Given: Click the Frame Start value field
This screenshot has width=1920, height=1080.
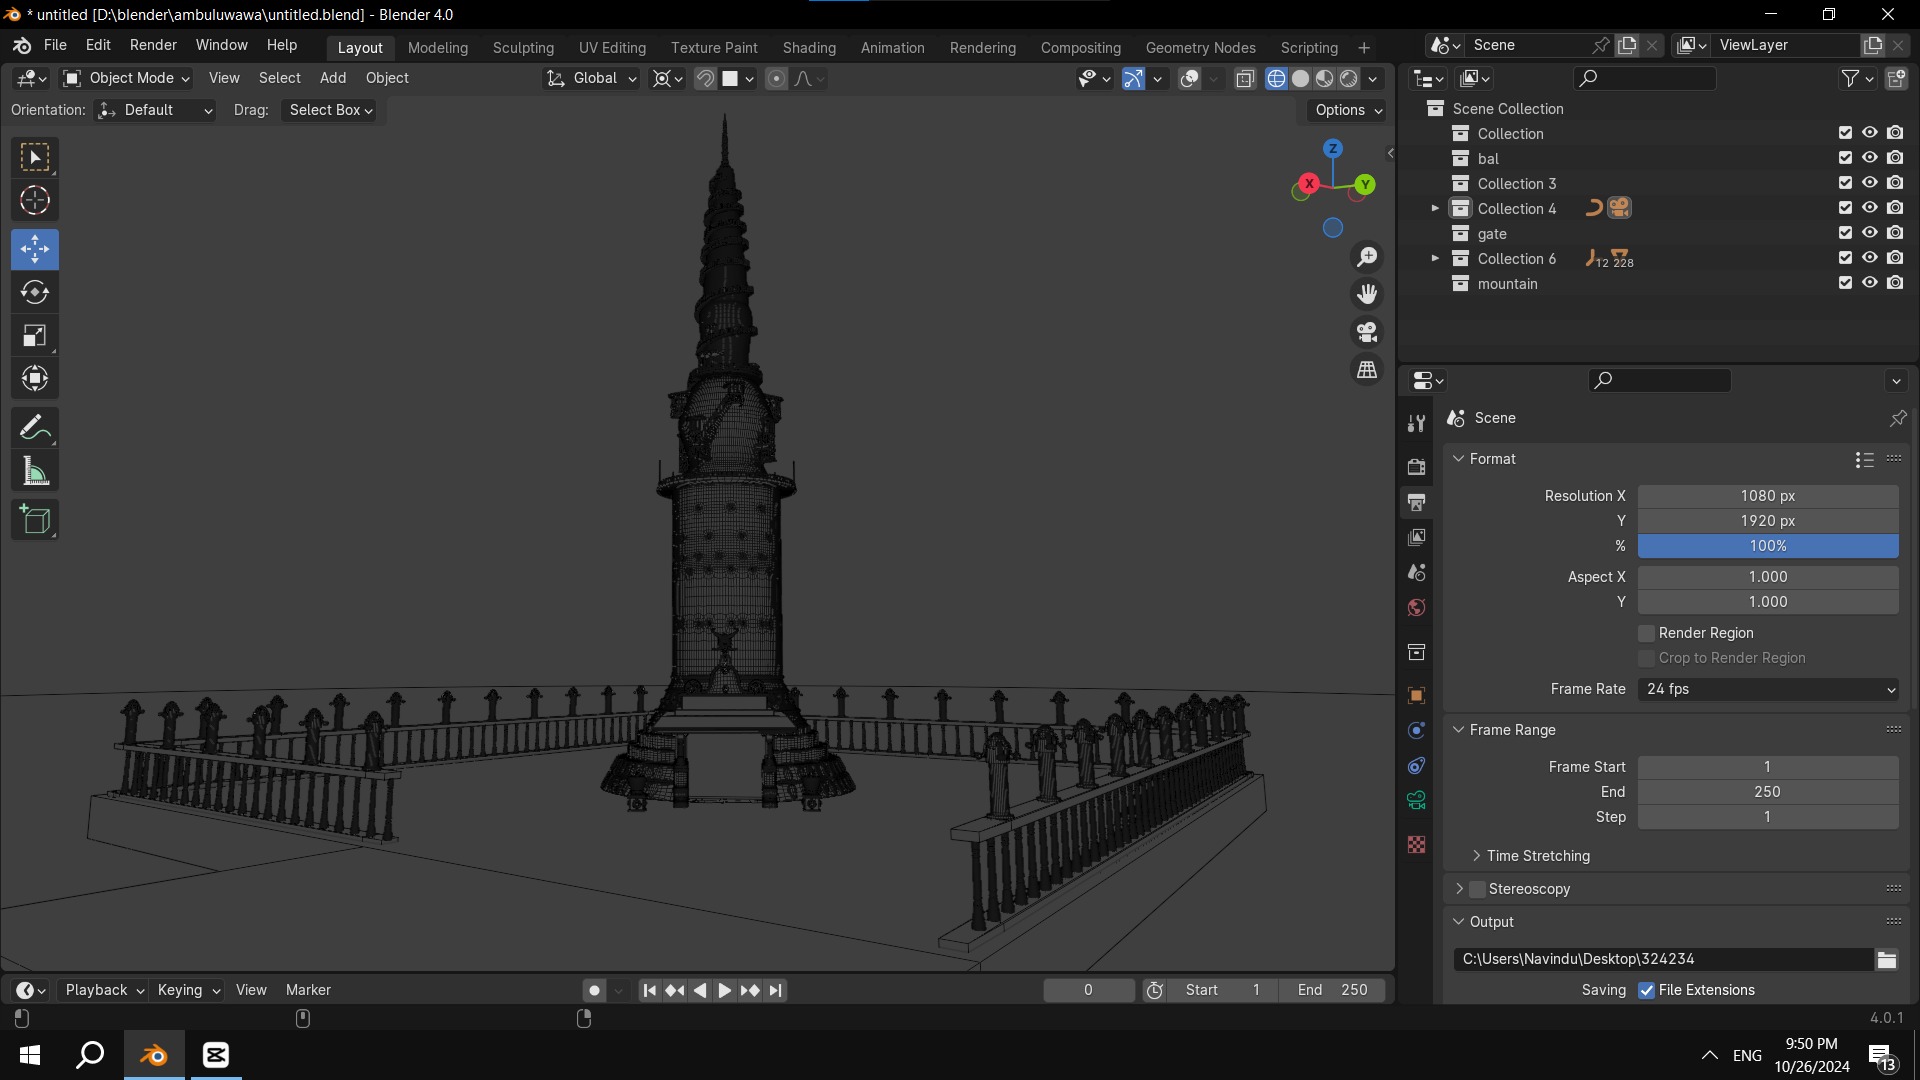Looking at the screenshot, I should (x=1768, y=767).
